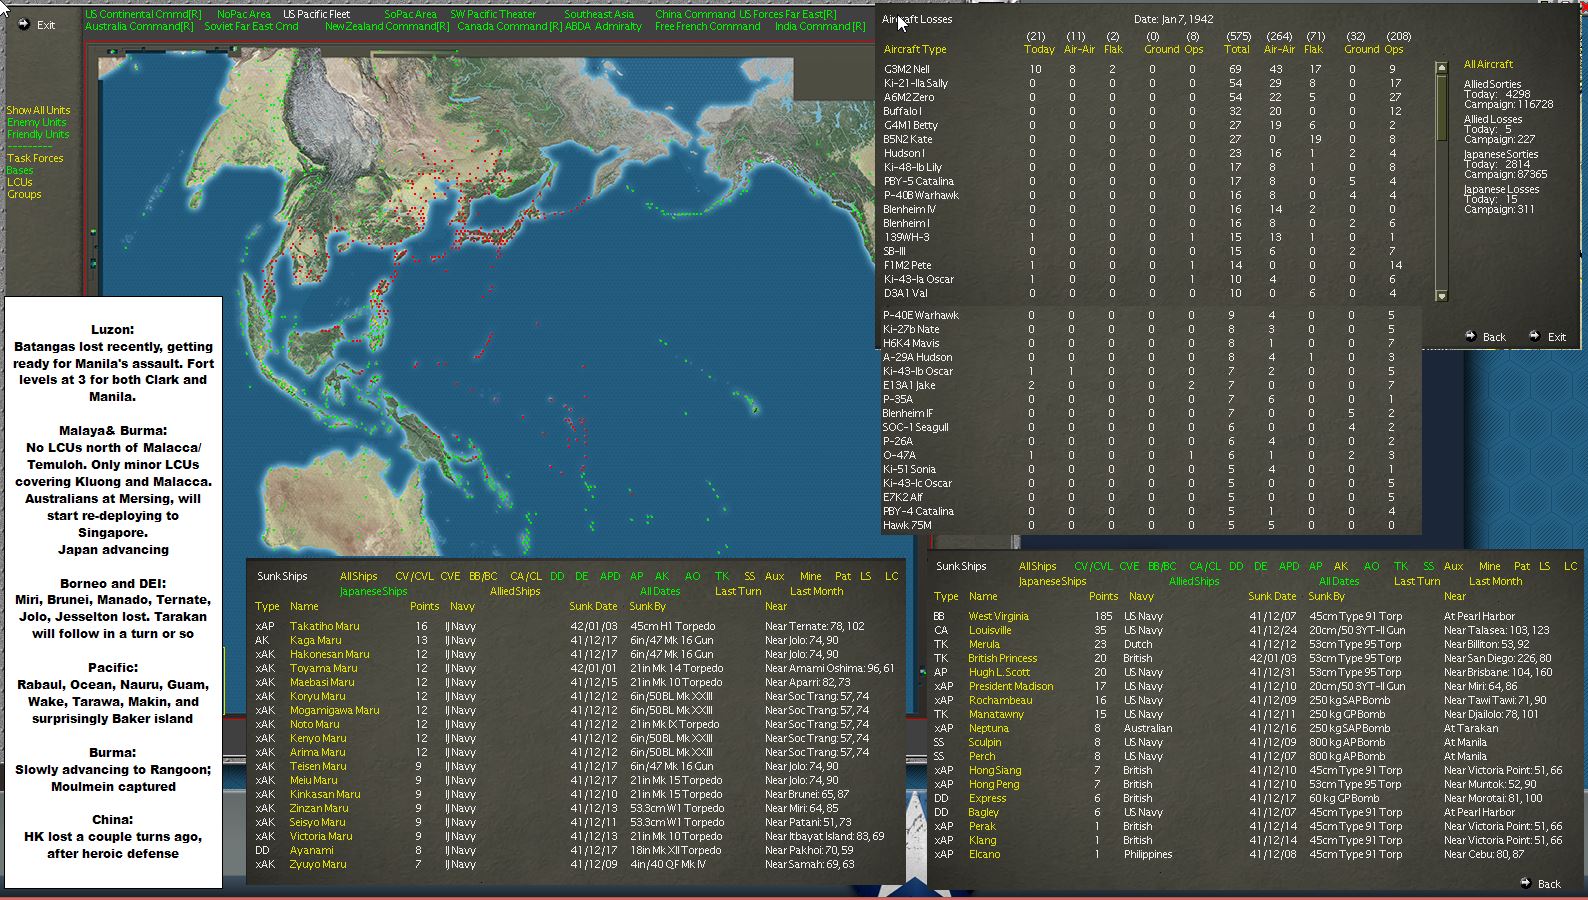Choose Last Turn in lower-right Sunk Ships panel

pyautogui.click(x=1417, y=581)
